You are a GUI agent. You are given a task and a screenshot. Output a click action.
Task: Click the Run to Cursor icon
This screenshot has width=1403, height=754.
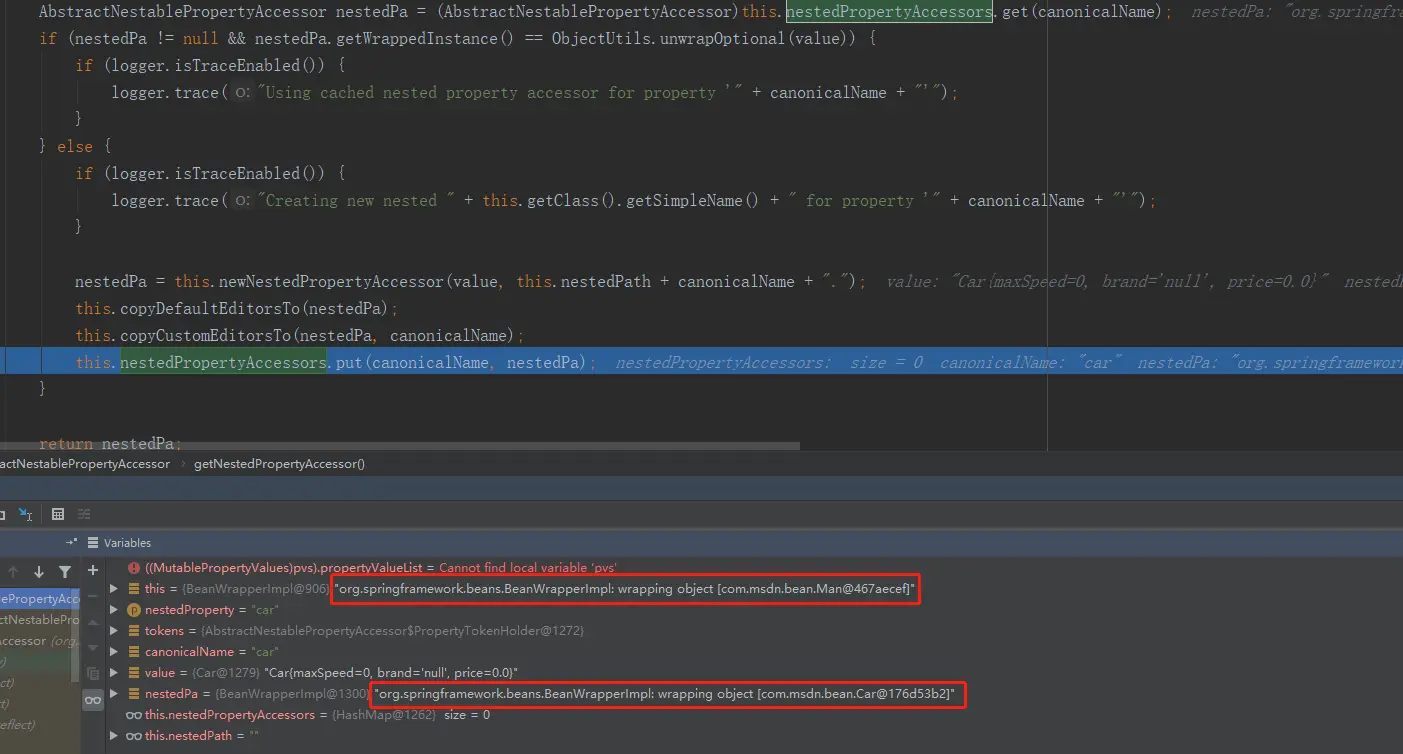[x=27, y=514]
